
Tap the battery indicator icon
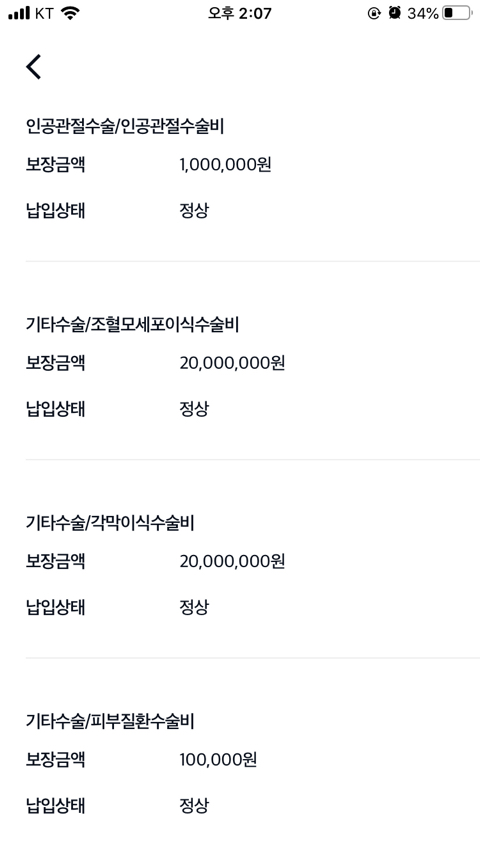click(457, 13)
